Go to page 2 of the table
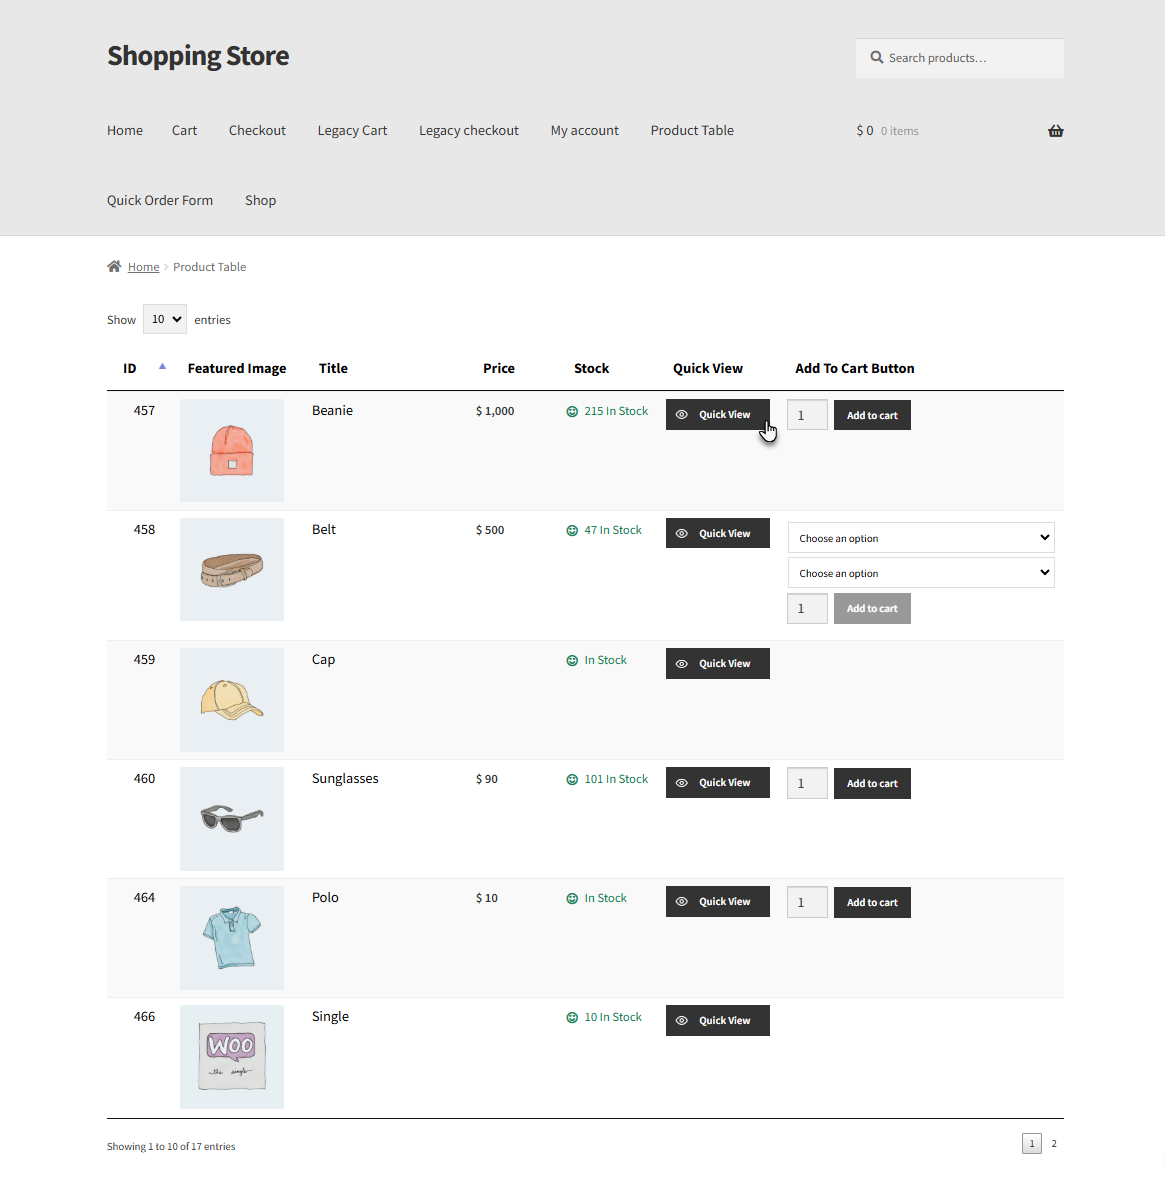 [1053, 1144]
